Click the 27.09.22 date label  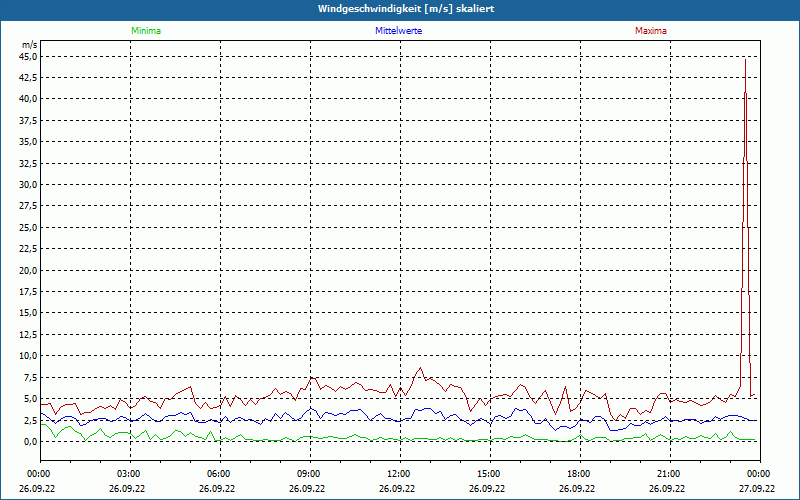pos(757,488)
